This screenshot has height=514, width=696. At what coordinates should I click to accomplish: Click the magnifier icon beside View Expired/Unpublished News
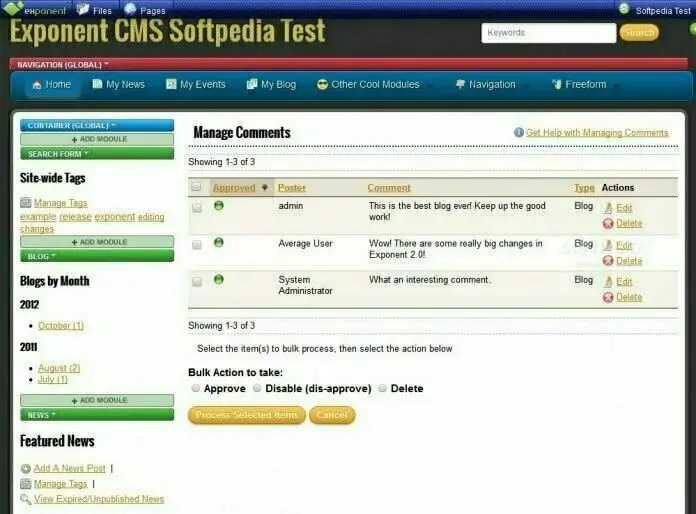click(26, 499)
